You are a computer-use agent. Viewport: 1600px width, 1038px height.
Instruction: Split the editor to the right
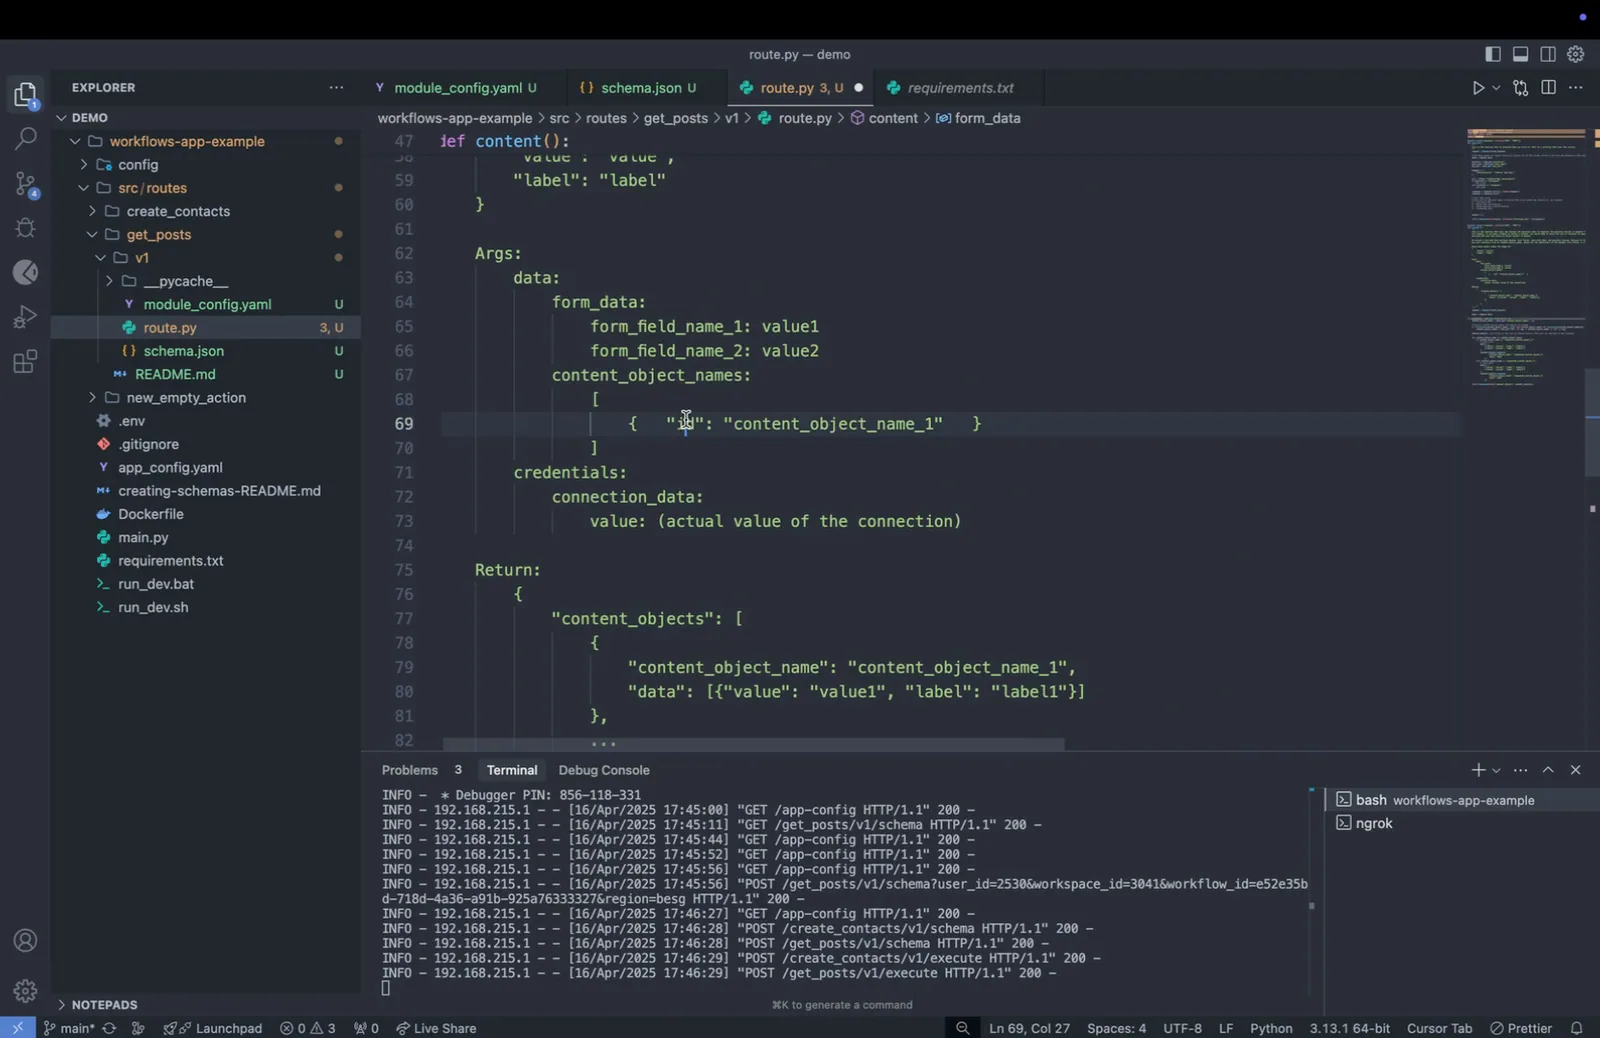(1549, 88)
